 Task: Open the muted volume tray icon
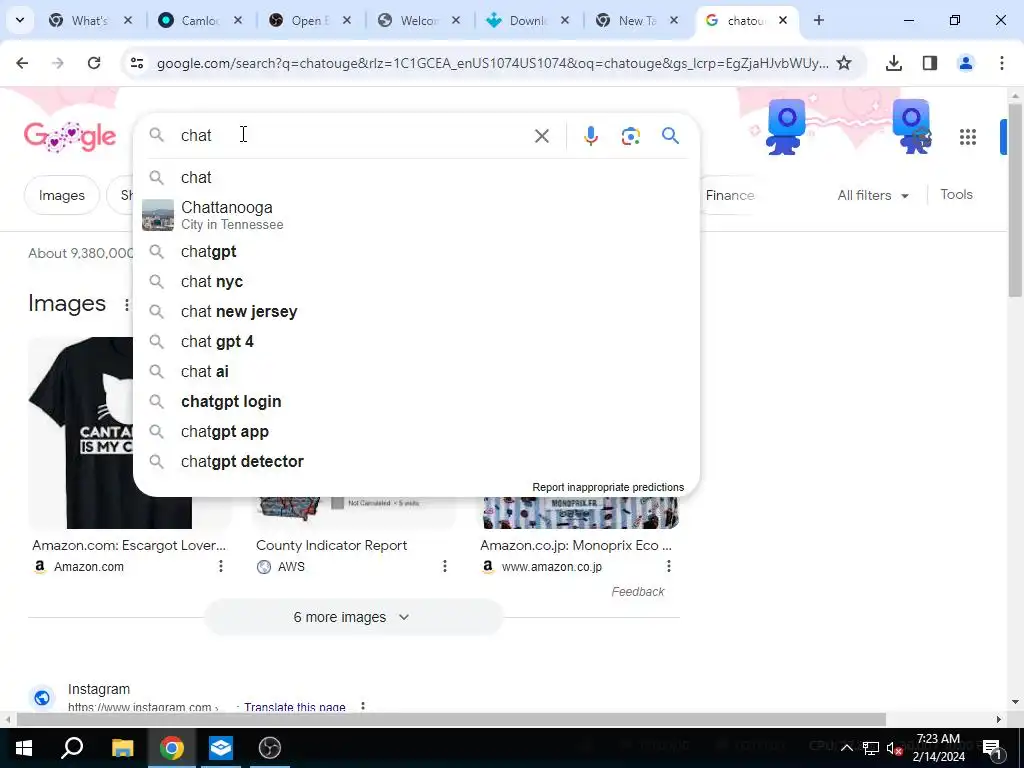894,748
